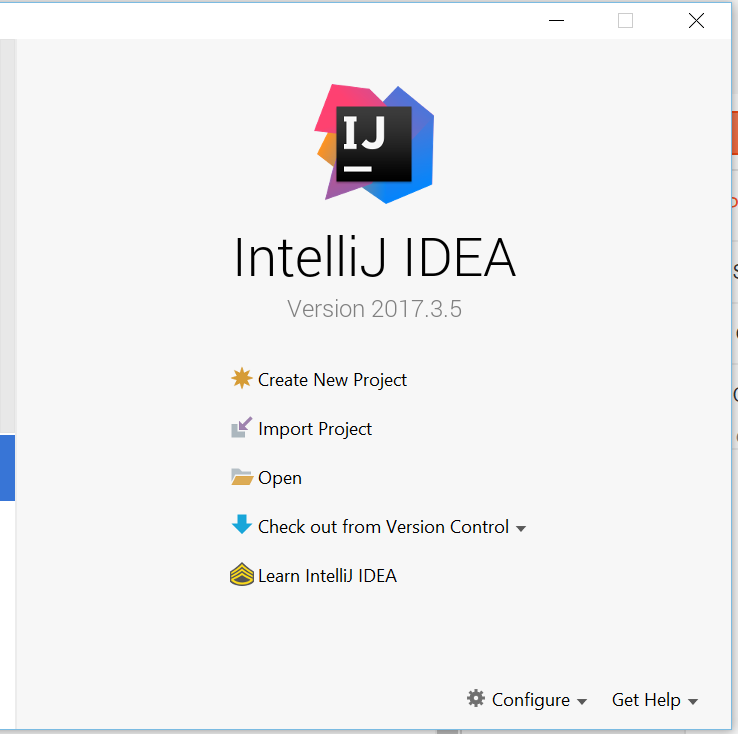Viewport: 738px width, 734px height.
Task: Expand the Configure dropdown arrow
Action: [x=582, y=702]
